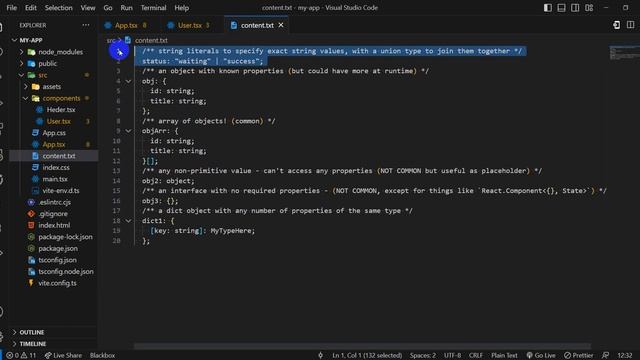Image resolution: width=640 pixels, height=360 pixels.
Task: Open App.css file
Action: 54,133
